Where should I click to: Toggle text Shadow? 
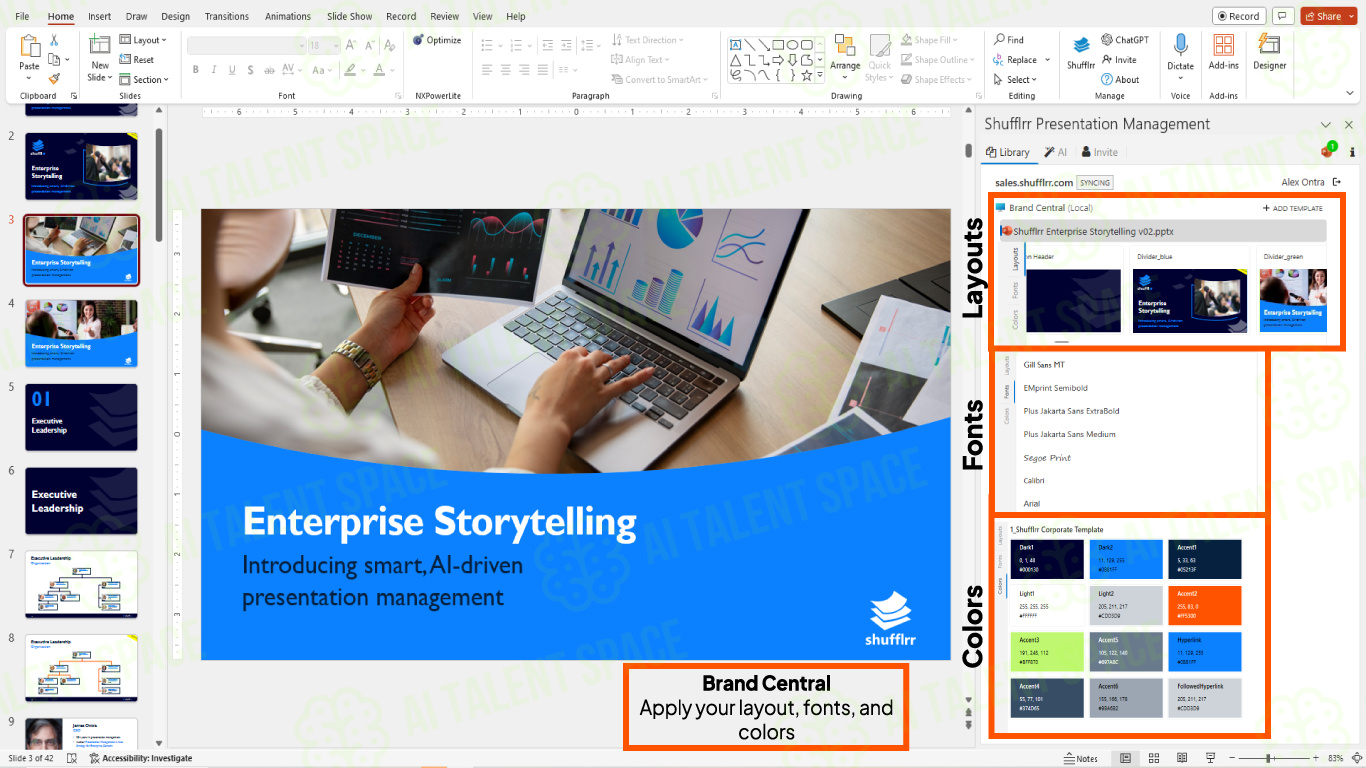(x=250, y=70)
